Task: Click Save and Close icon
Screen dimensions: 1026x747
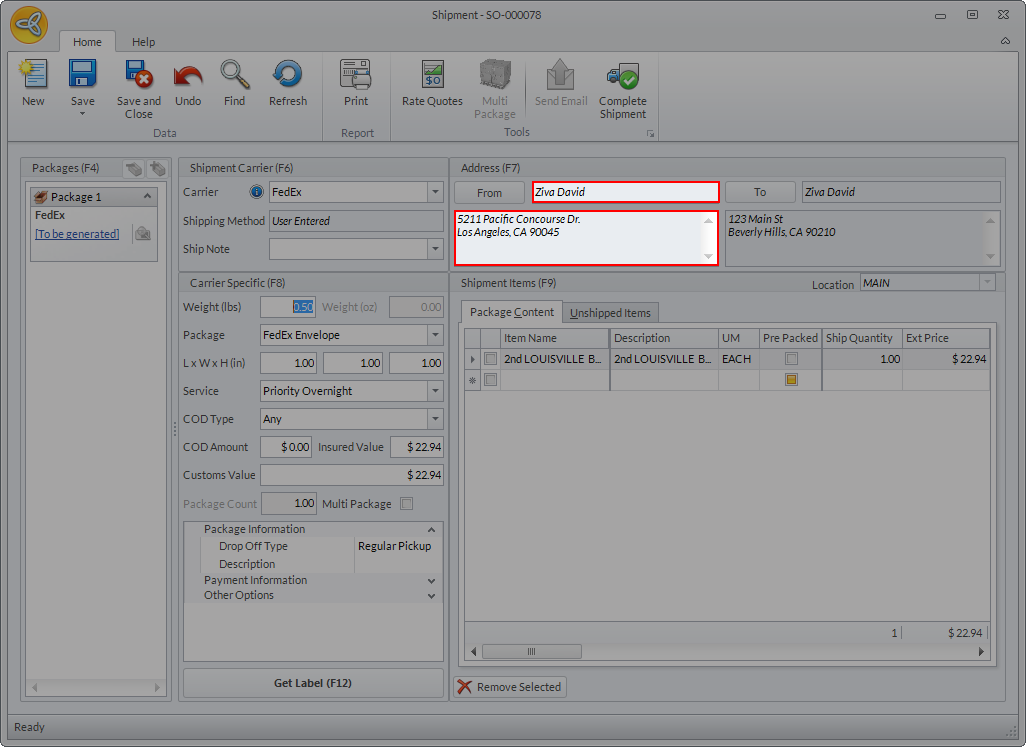Action: (x=138, y=76)
